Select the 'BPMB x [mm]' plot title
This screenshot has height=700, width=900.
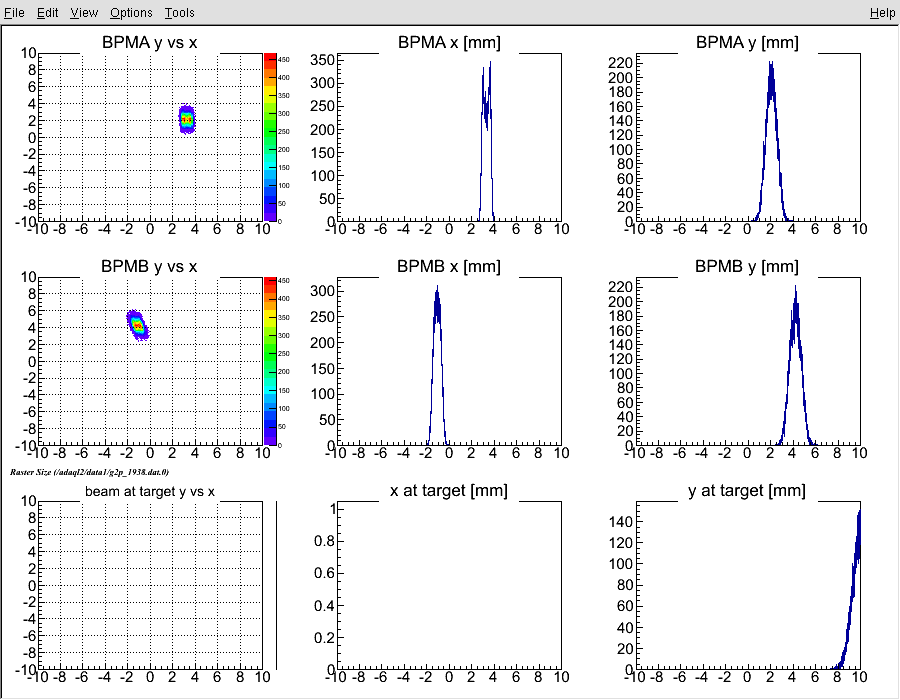coord(449,267)
